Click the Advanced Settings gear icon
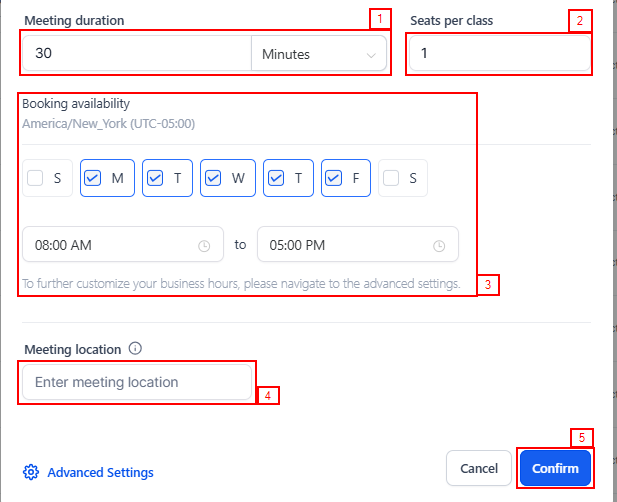The width and height of the screenshot is (617, 502). 31,472
